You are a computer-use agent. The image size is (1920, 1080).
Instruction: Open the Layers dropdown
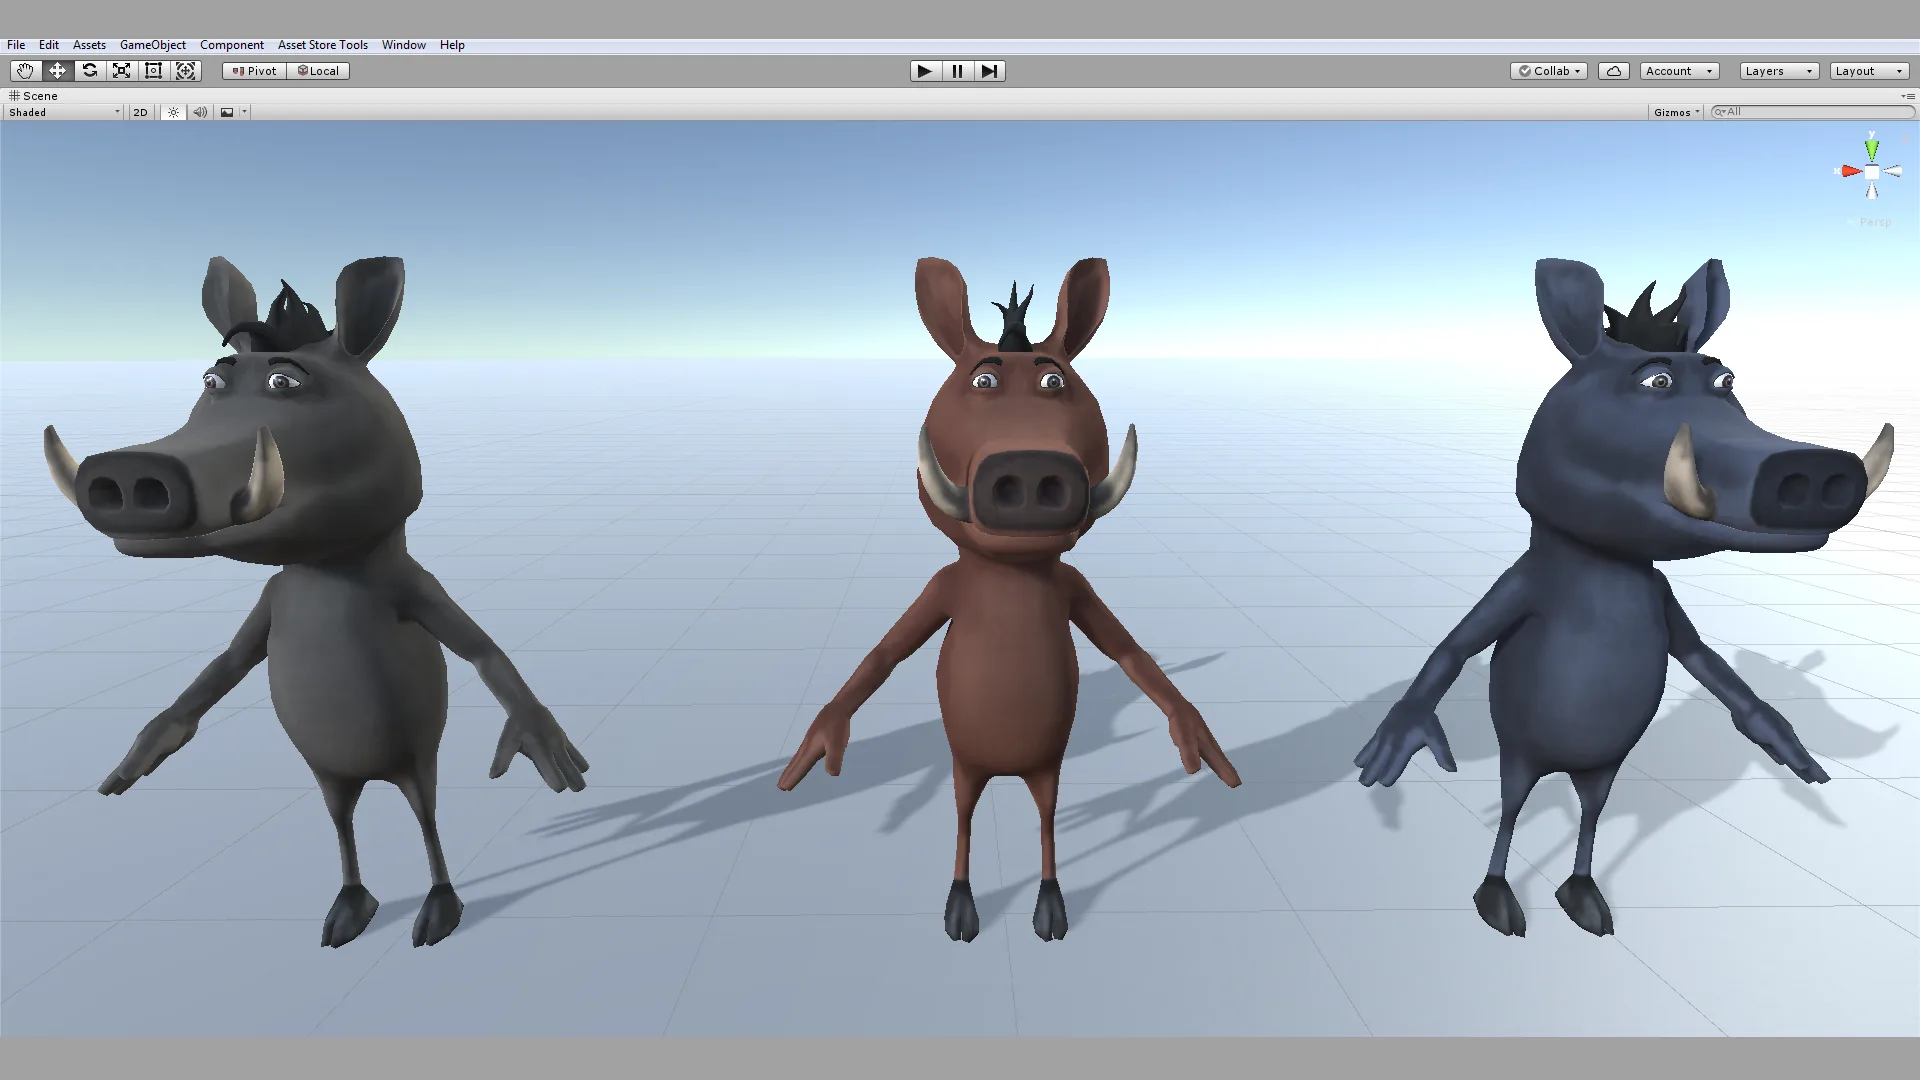point(1779,71)
